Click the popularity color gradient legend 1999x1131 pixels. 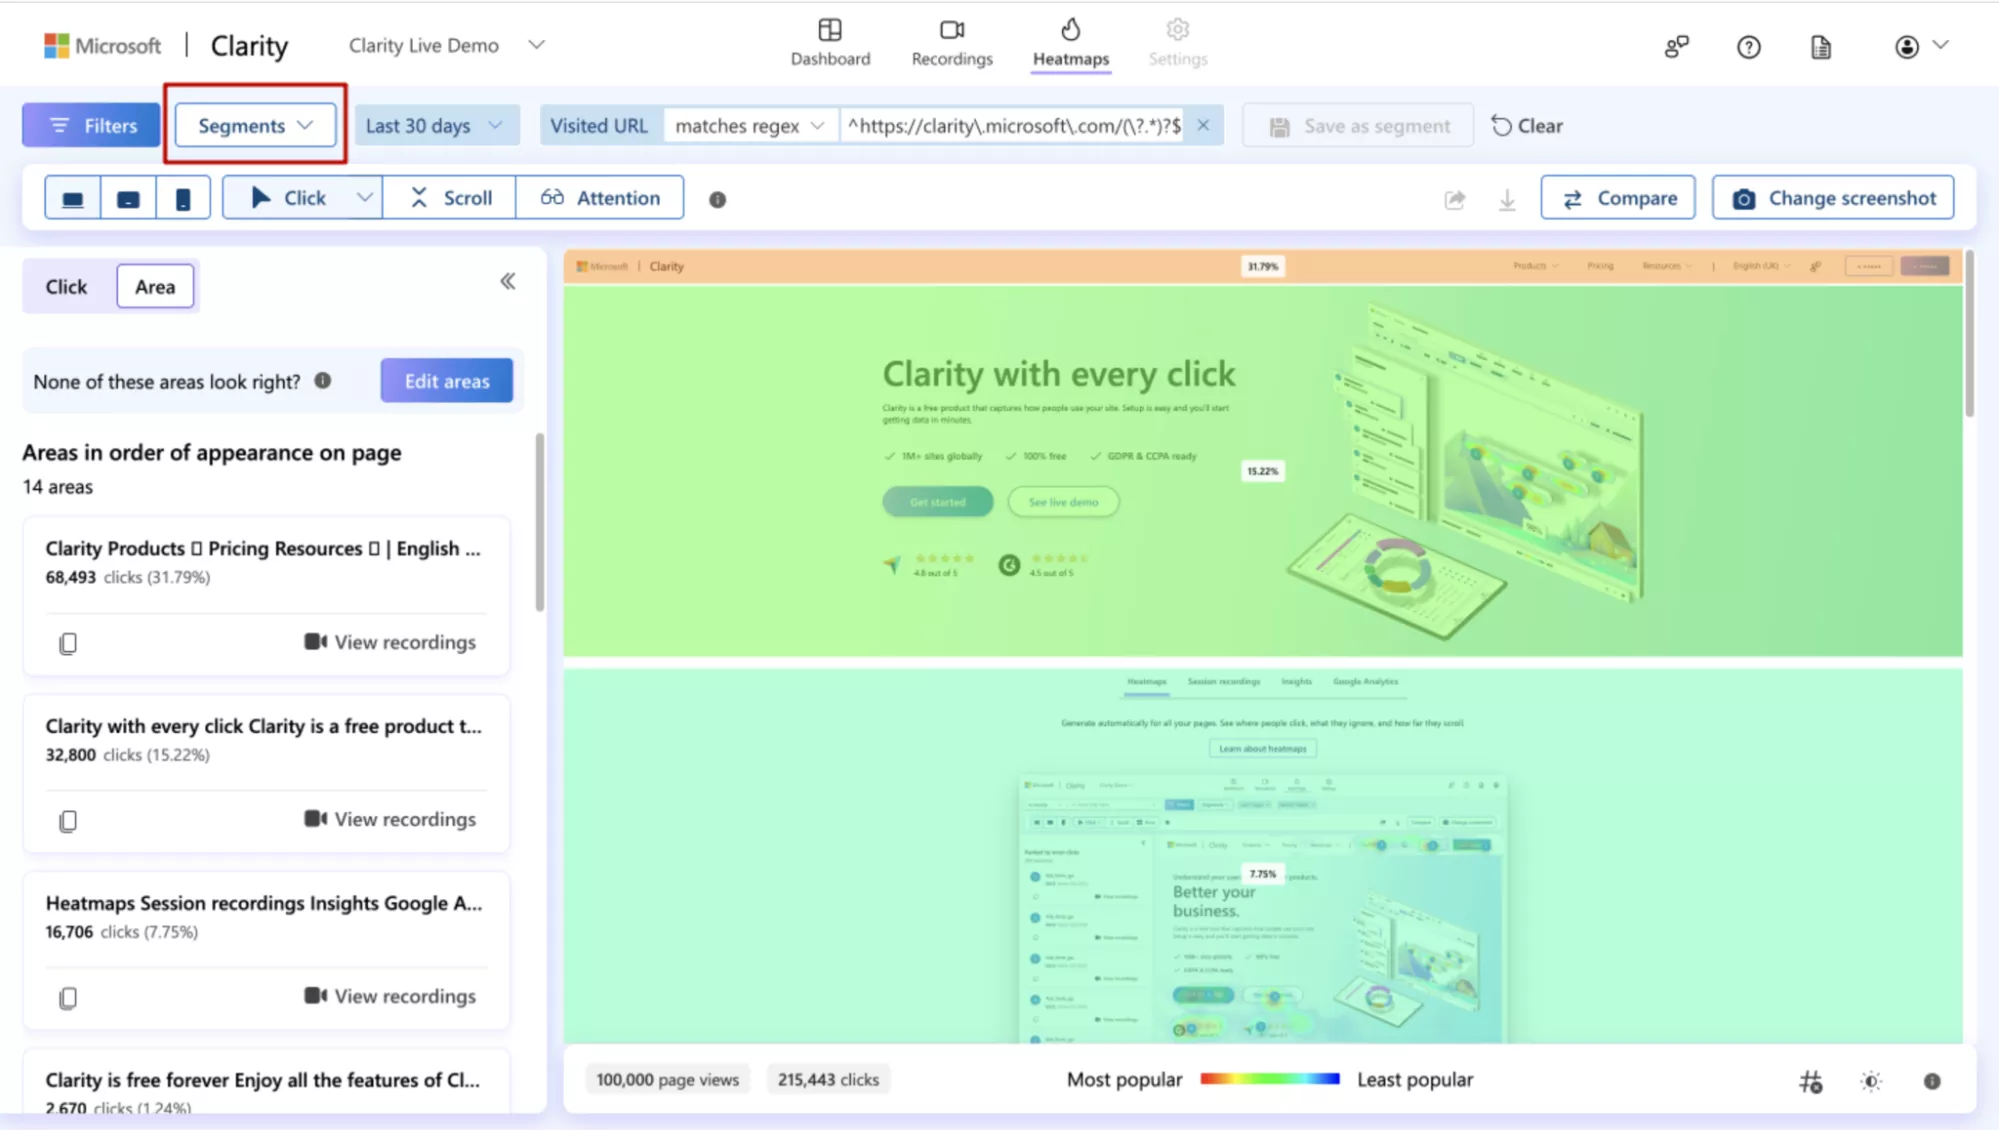pyautogui.click(x=1269, y=1079)
